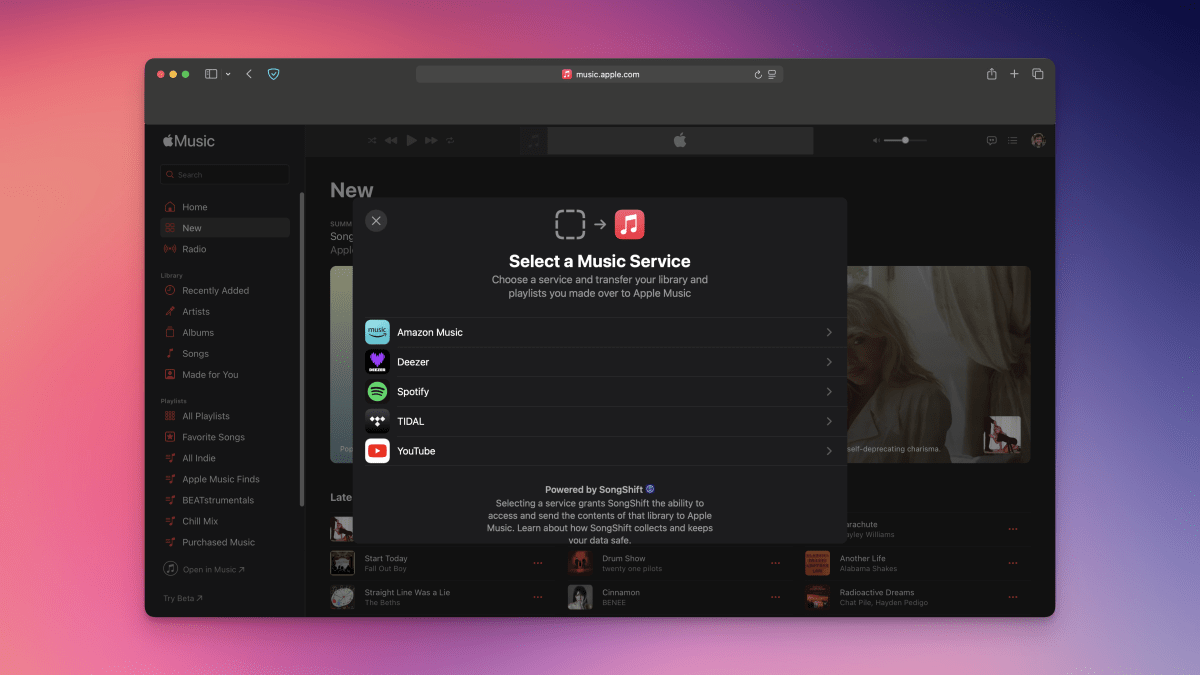The image size is (1200, 675).
Task: Open Recently Added in library
Action: (x=215, y=291)
